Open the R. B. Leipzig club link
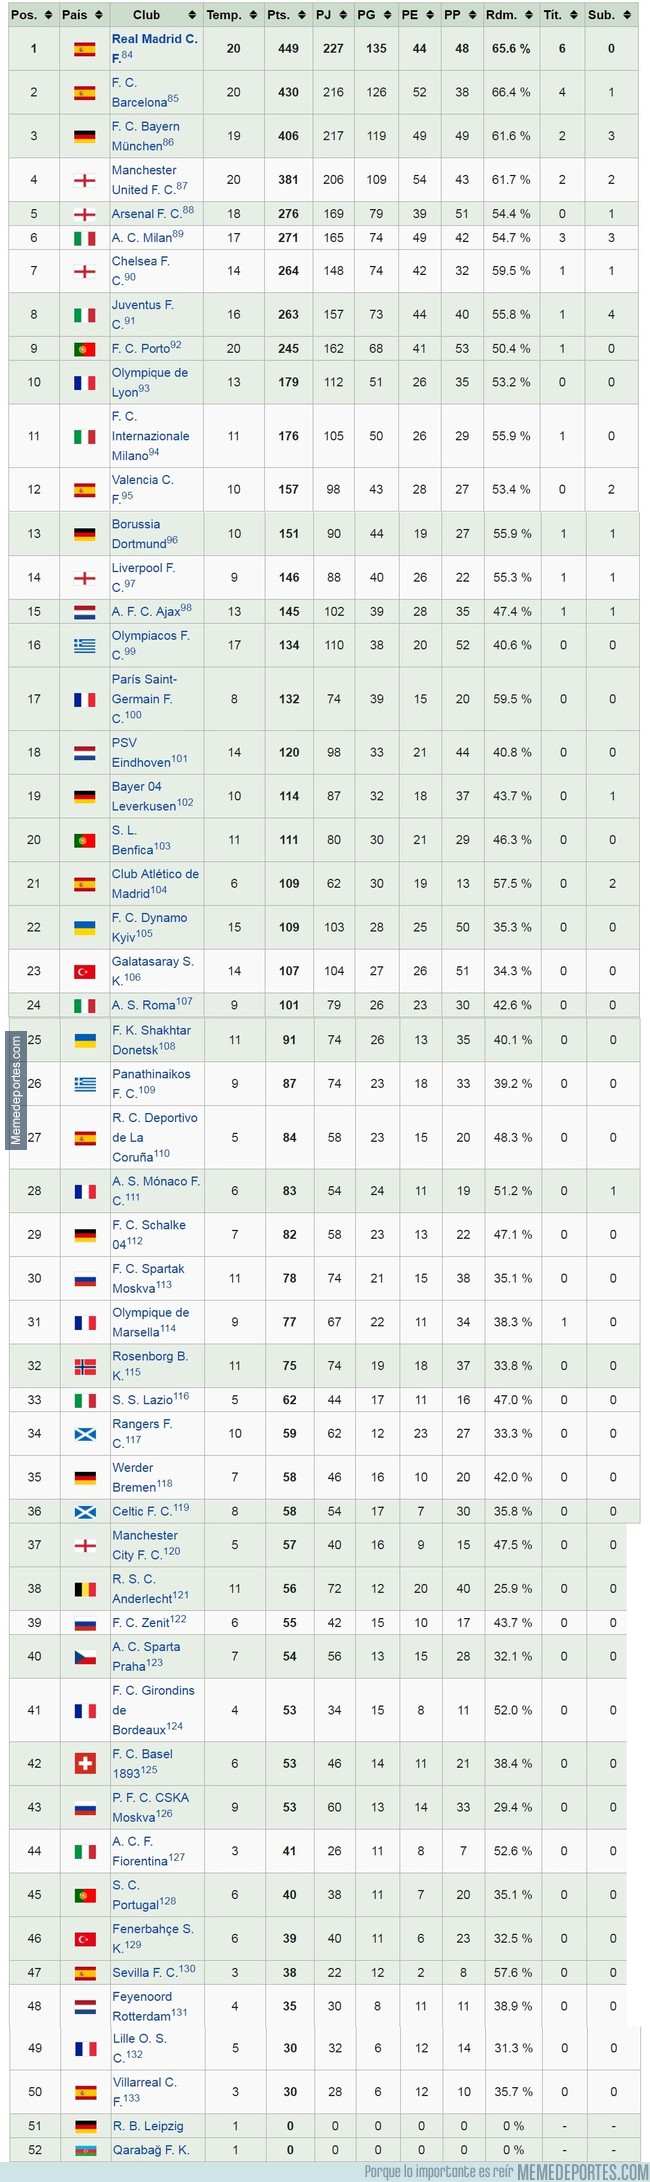Screen dimensions: 650x2182 pyautogui.click(x=147, y=2126)
